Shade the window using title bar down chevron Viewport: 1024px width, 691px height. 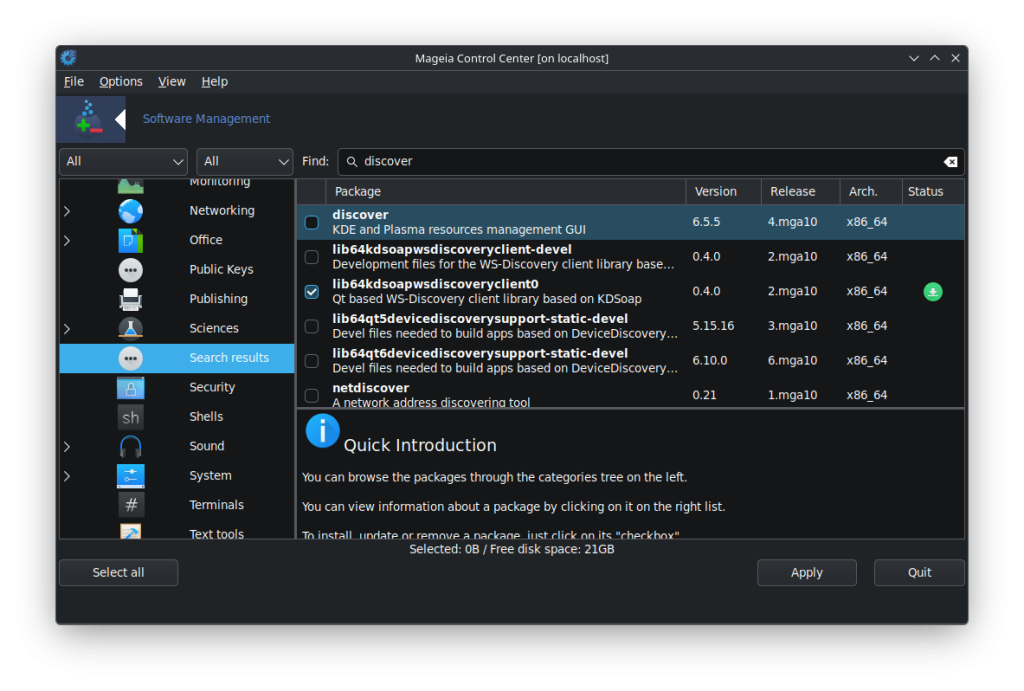tap(914, 58)
